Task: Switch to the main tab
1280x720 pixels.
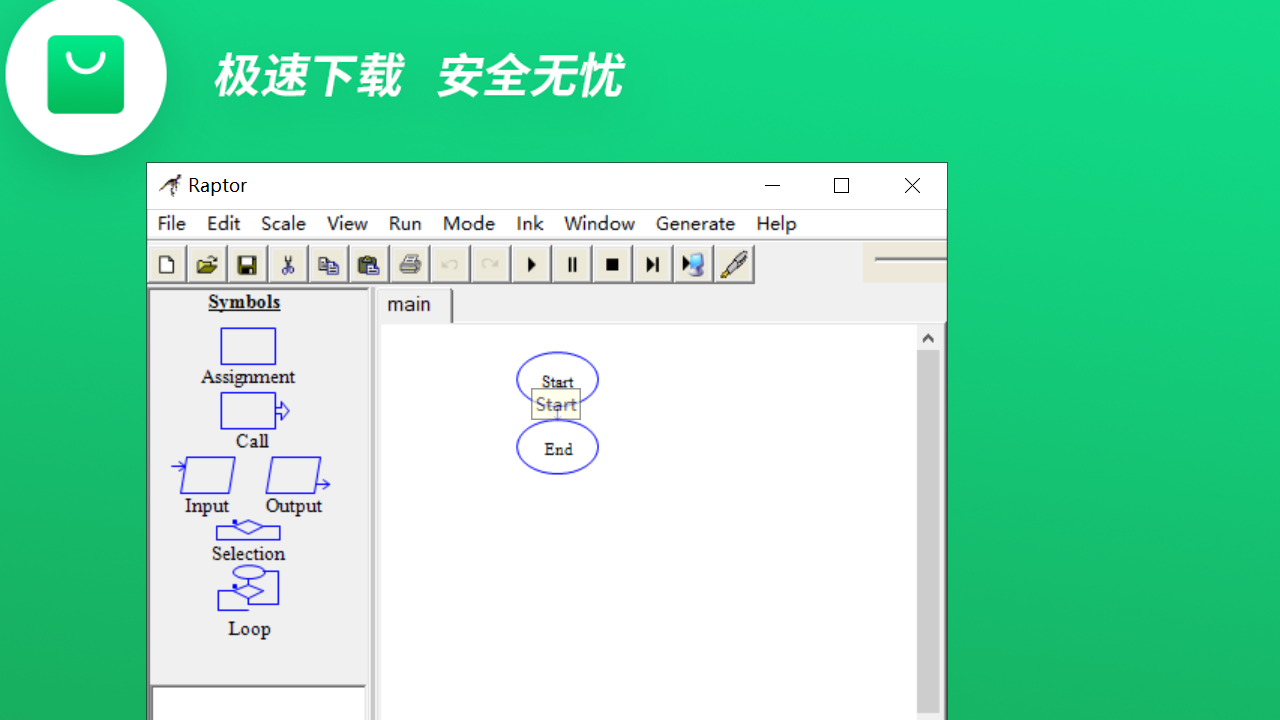Action: (x=410, y=305)
